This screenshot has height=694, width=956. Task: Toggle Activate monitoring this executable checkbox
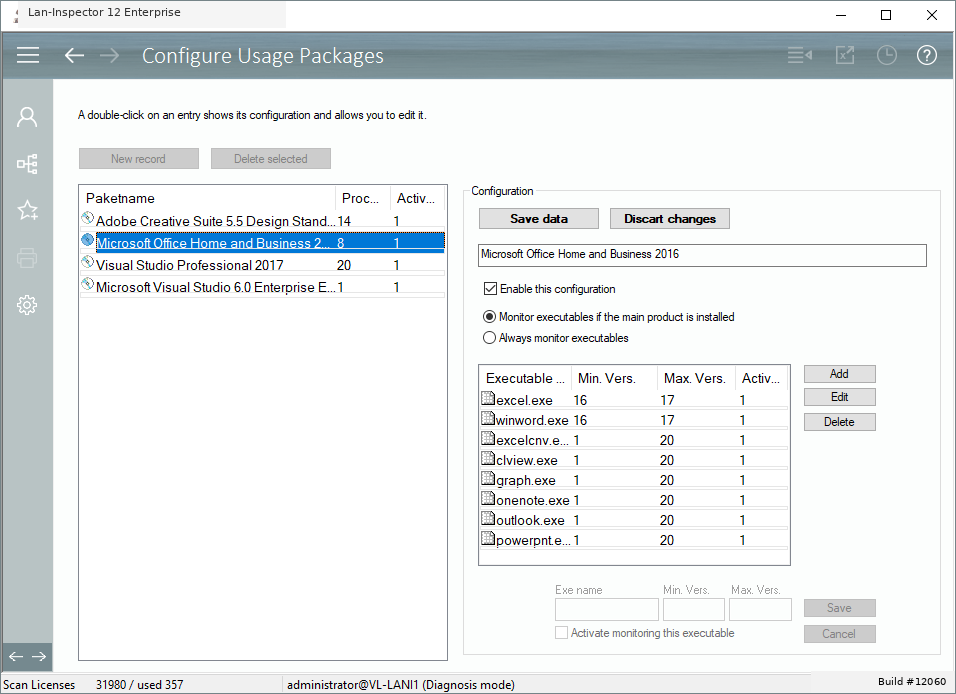562,632
